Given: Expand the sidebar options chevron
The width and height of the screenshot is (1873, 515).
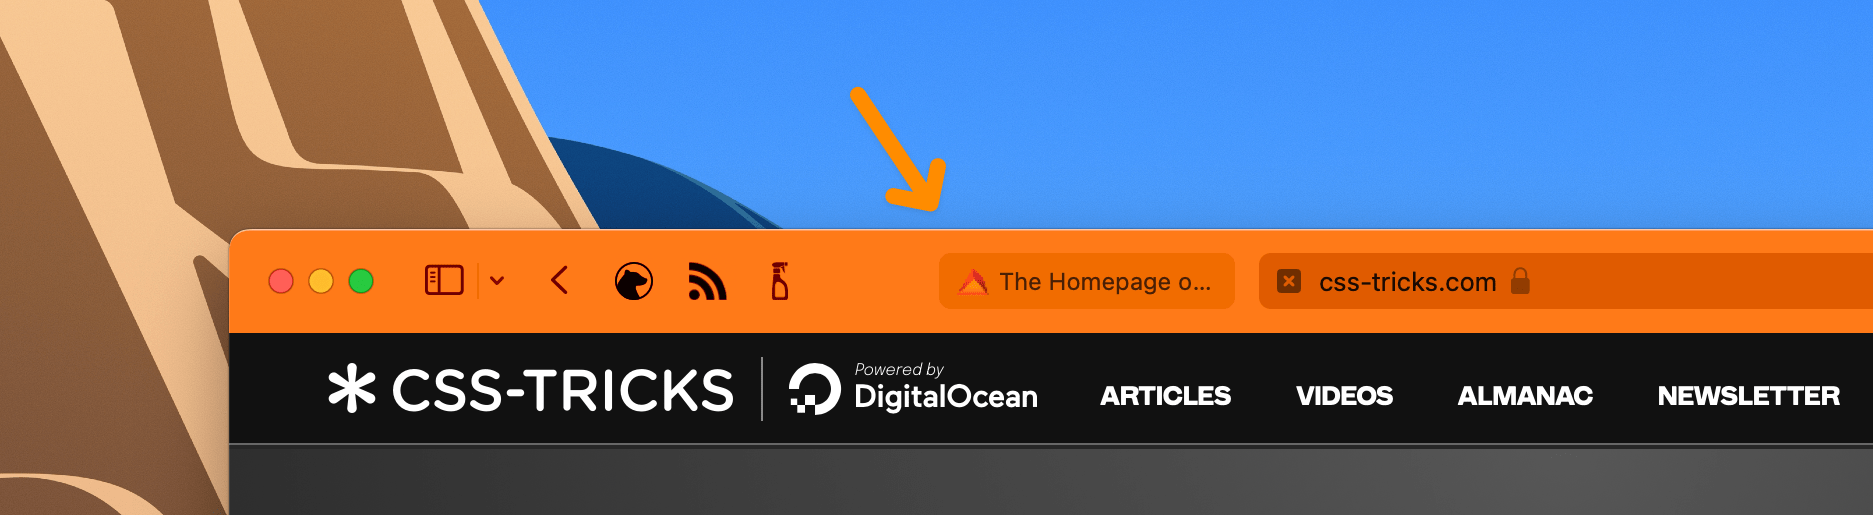Looking at the screenshot, I should pos(497,281).
